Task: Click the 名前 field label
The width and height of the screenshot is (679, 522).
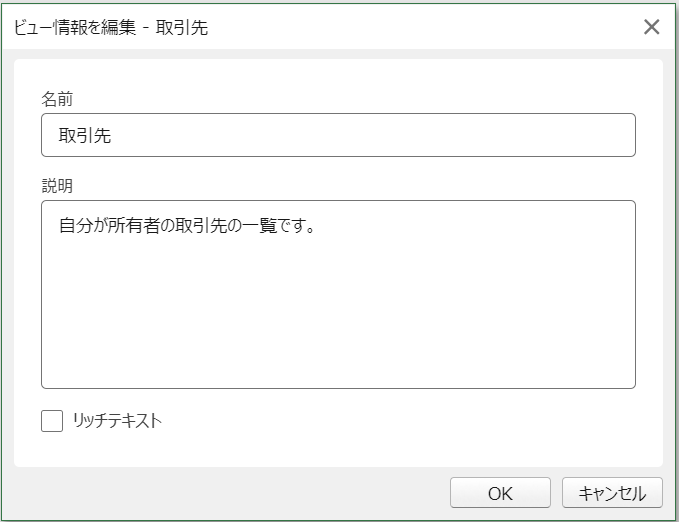Action: tap(57, 99)
